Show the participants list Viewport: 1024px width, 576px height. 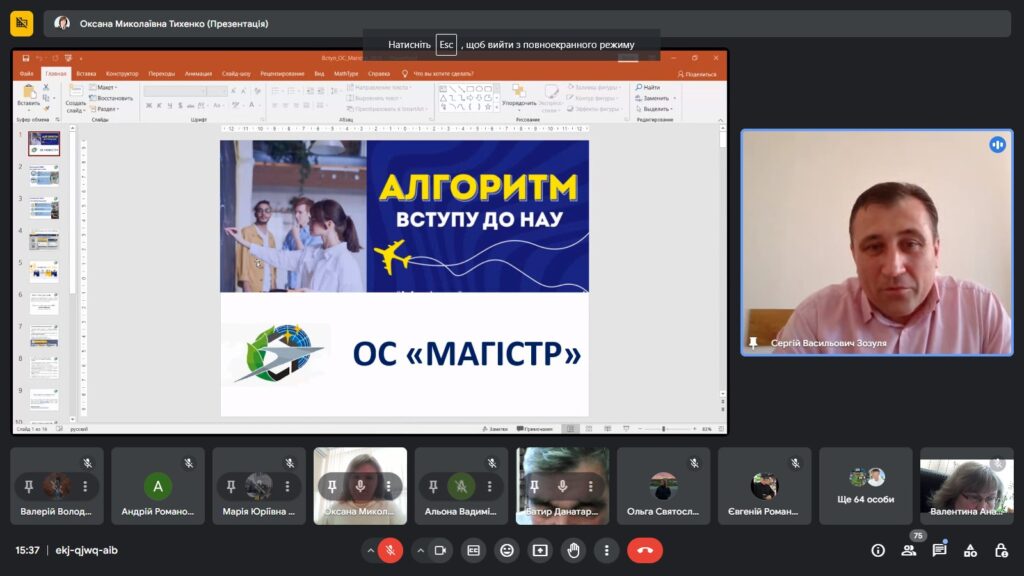[x=909, y=550]
